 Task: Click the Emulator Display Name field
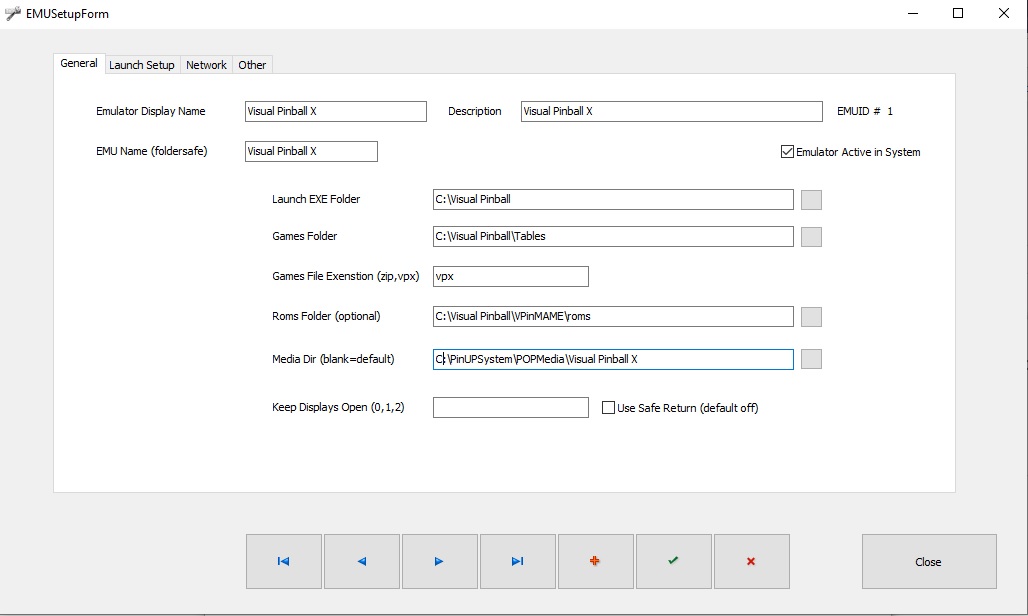pos(335,111)
